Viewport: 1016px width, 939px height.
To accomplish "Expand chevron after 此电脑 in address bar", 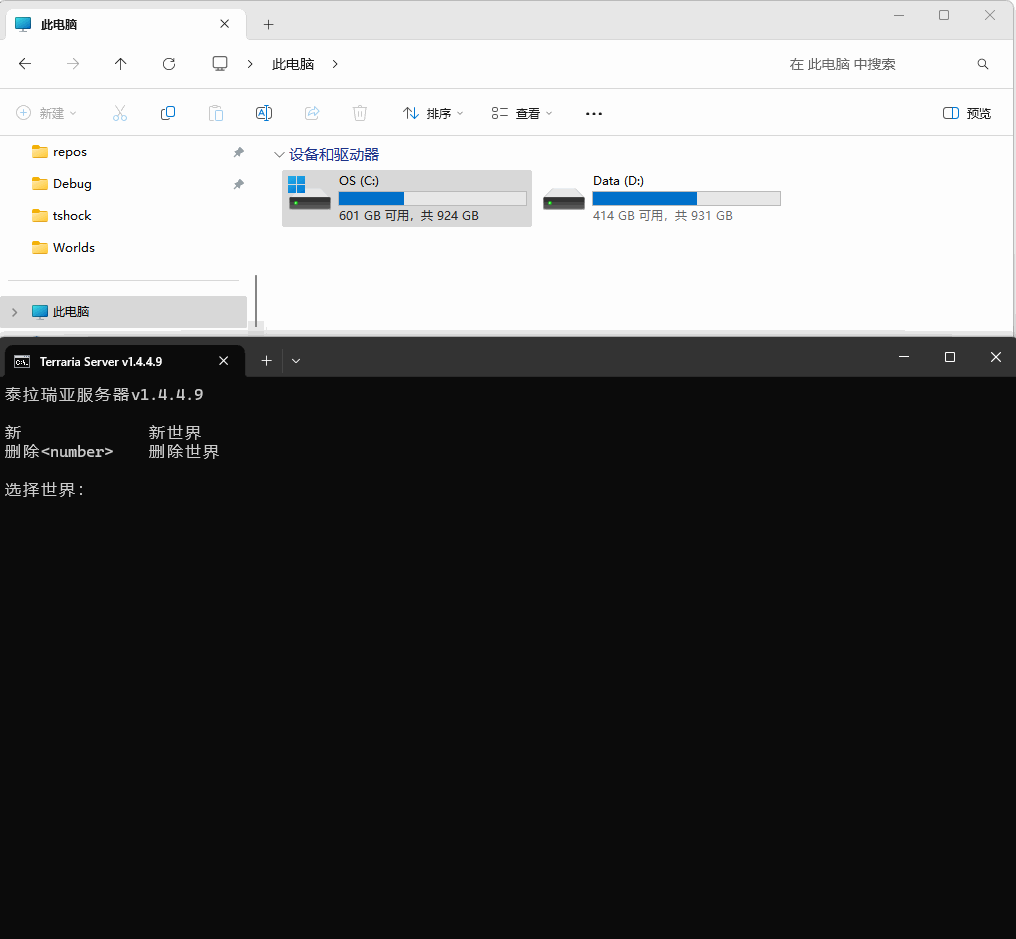I will coord(335,64).
